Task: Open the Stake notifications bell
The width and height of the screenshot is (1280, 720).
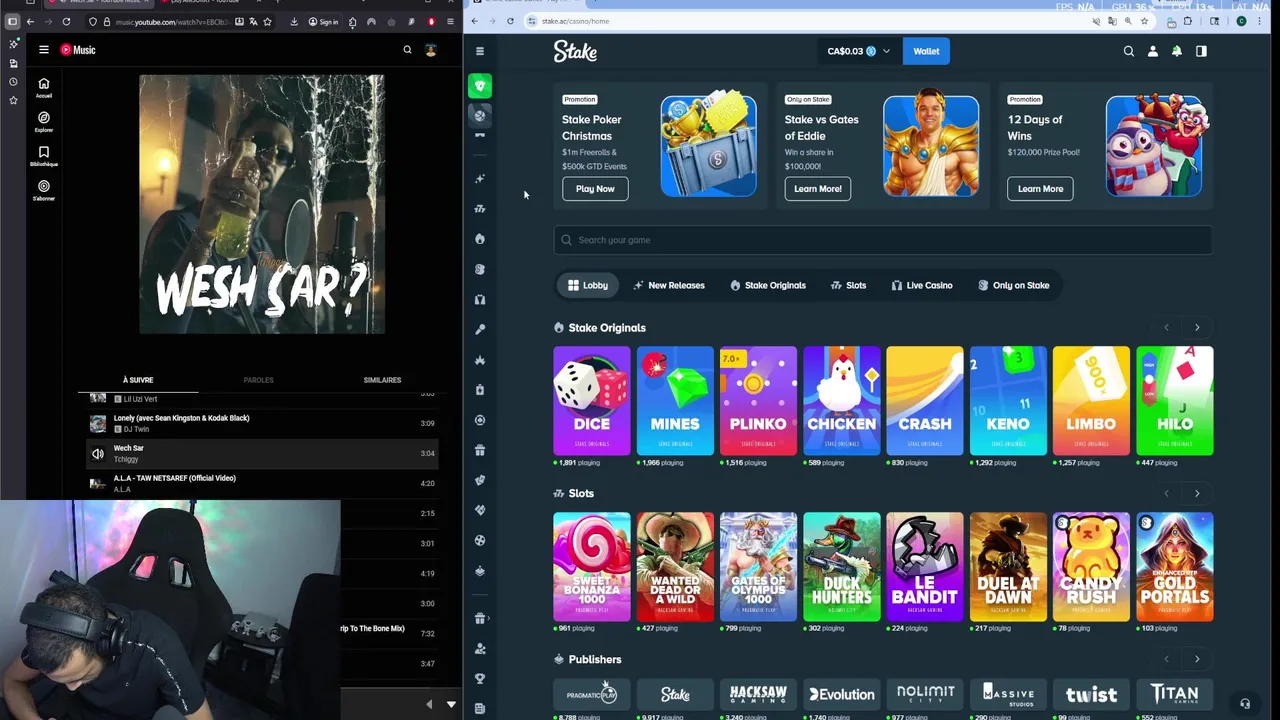Action: point(1177,51)
